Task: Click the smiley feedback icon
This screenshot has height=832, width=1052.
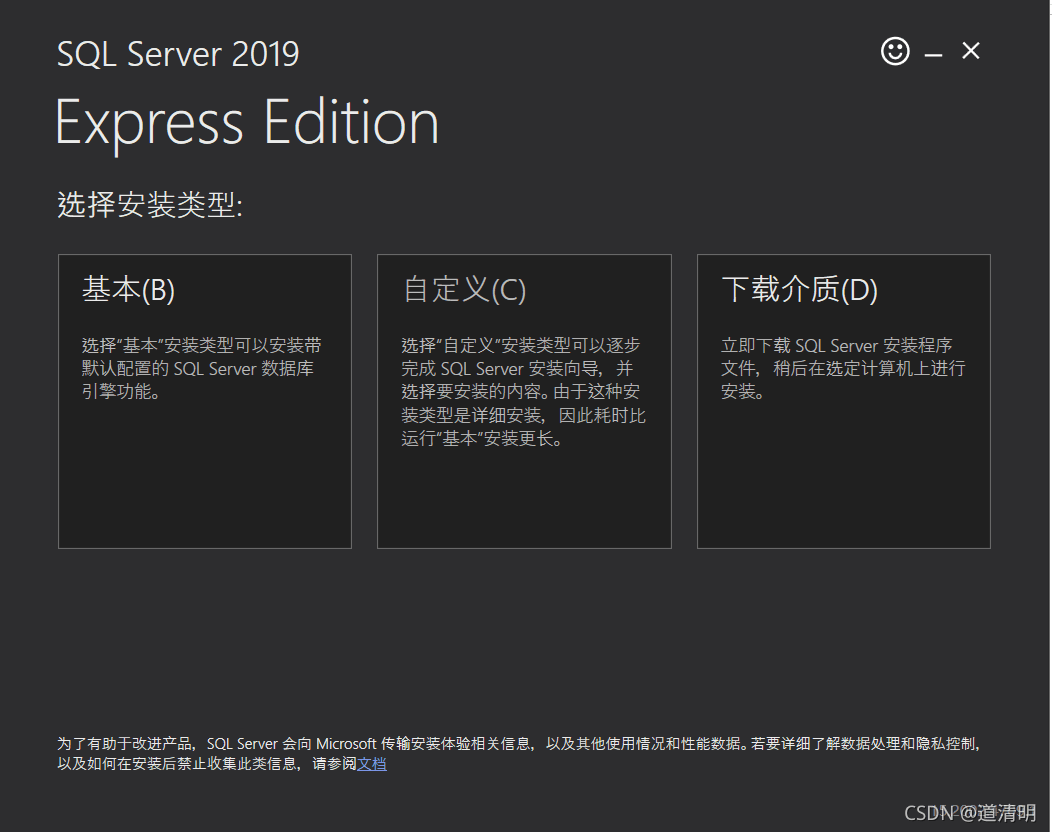Action: (895, 51)
